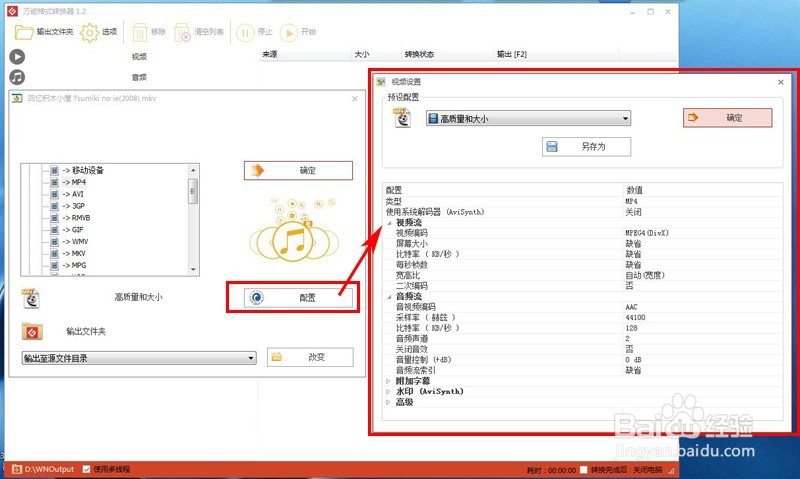Viewport: 800px width, 479px height.
Task: Click 确定 in the format dialog
Action: (298, 170)
